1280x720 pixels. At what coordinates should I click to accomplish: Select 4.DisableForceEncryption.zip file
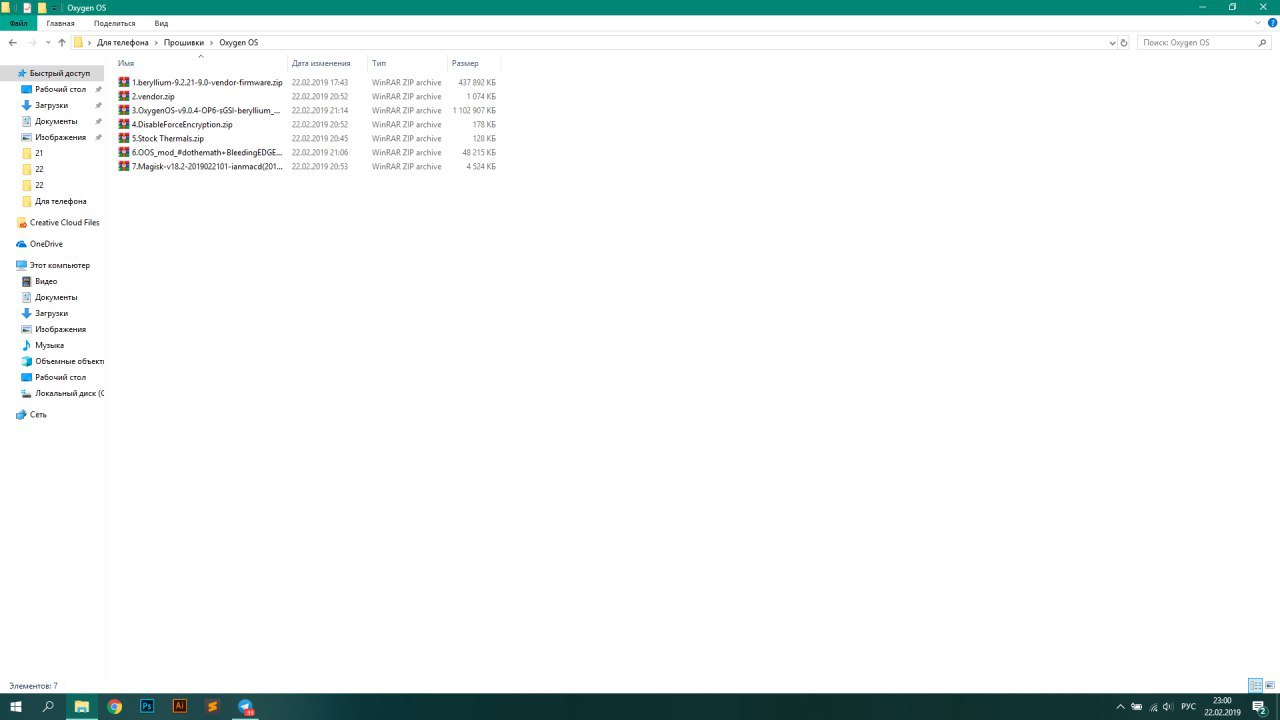point(182,124)
